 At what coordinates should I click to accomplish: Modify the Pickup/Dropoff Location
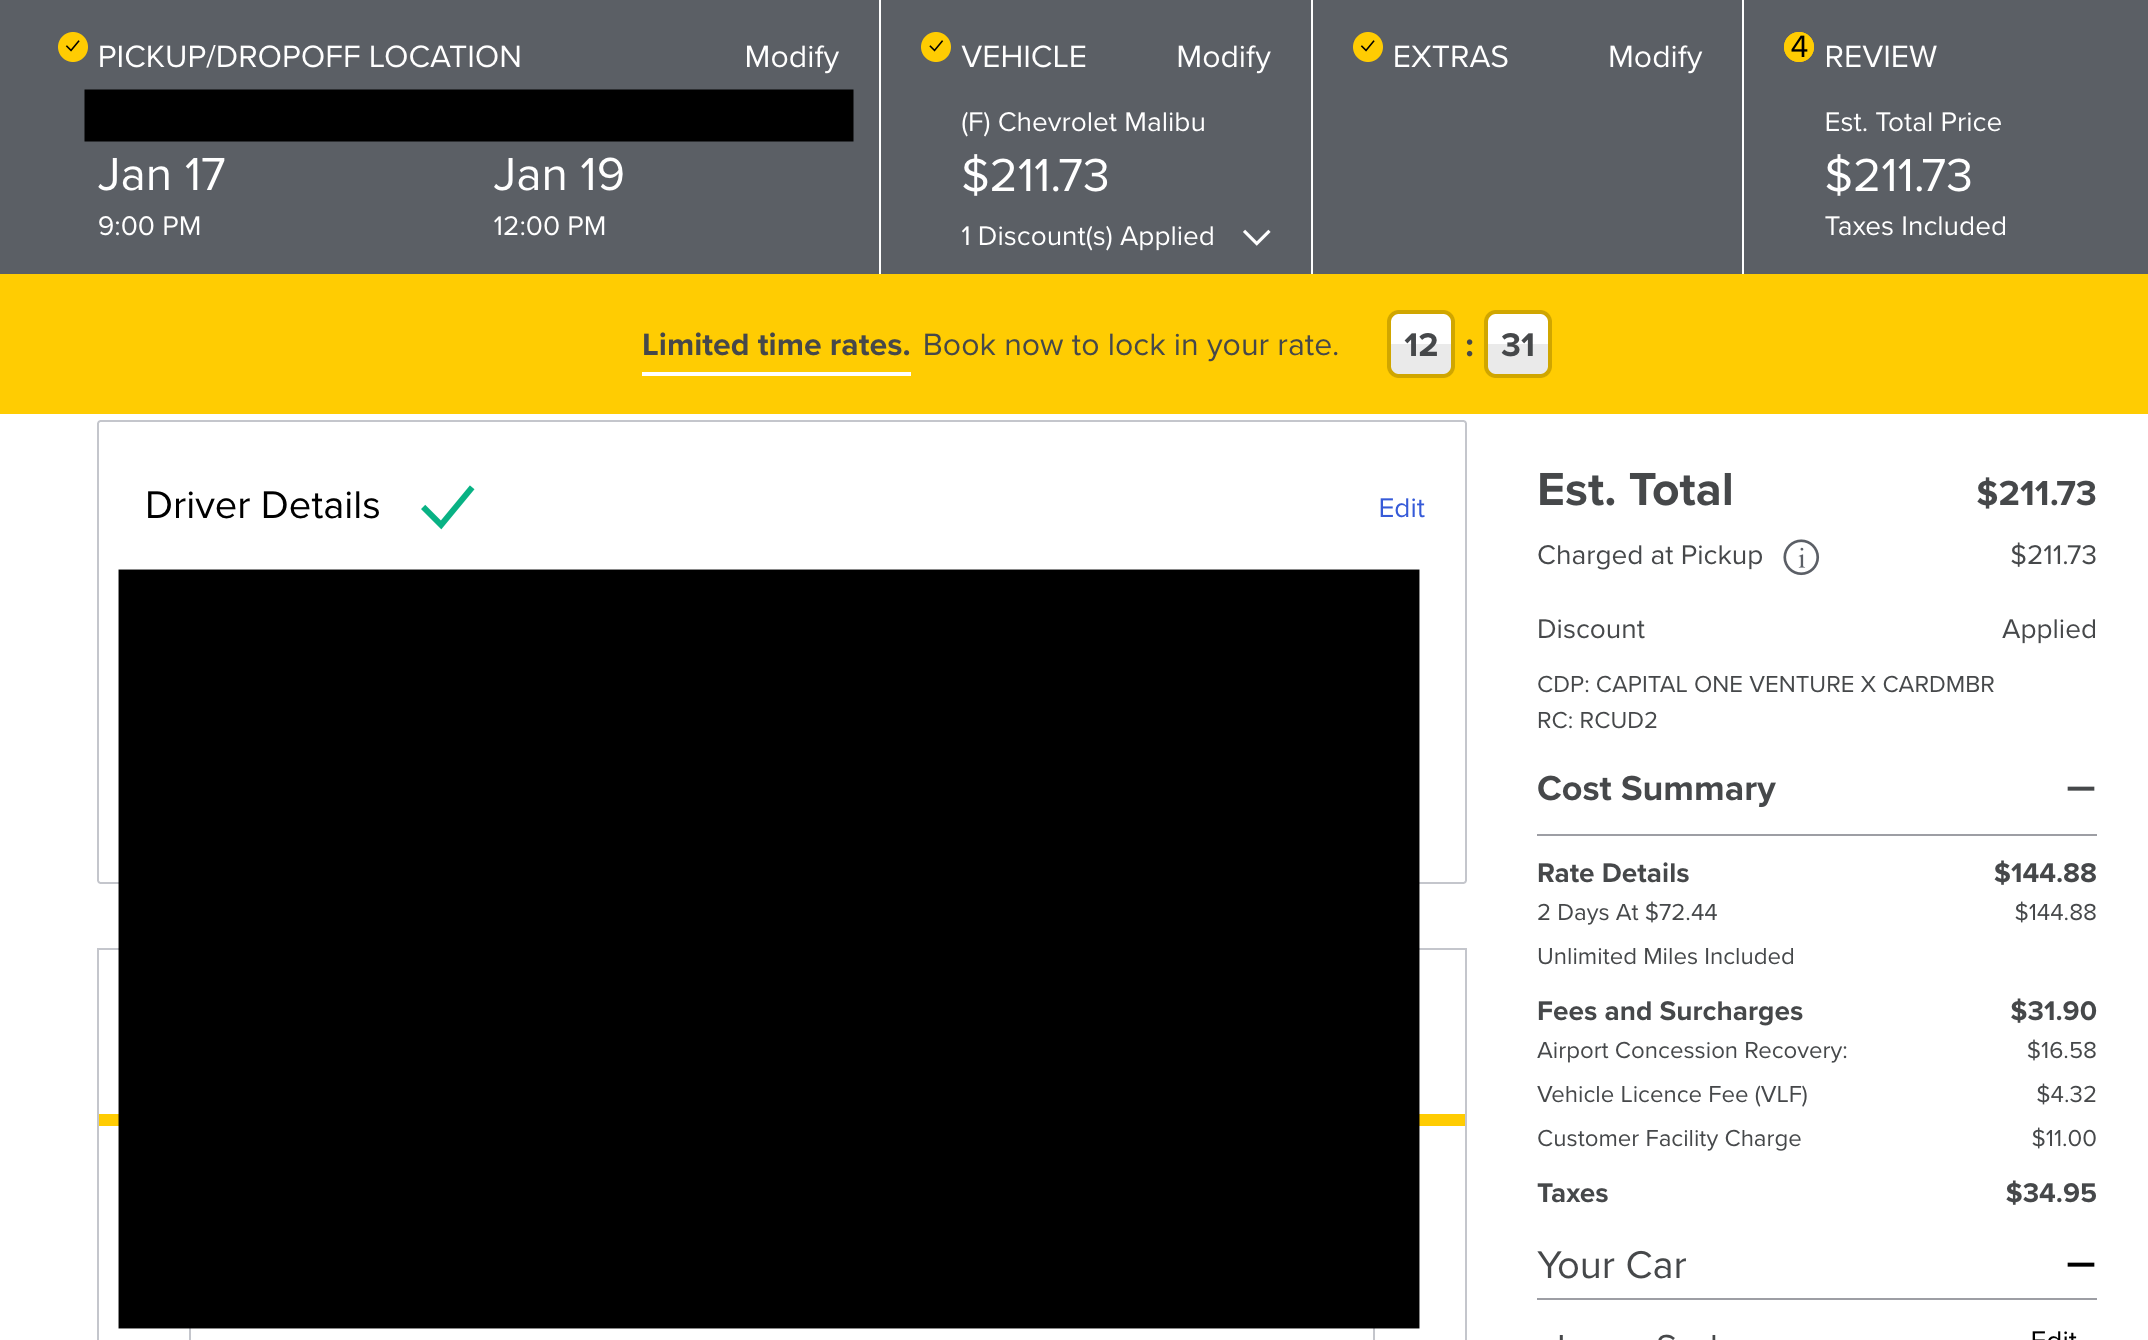pos(791,57)
